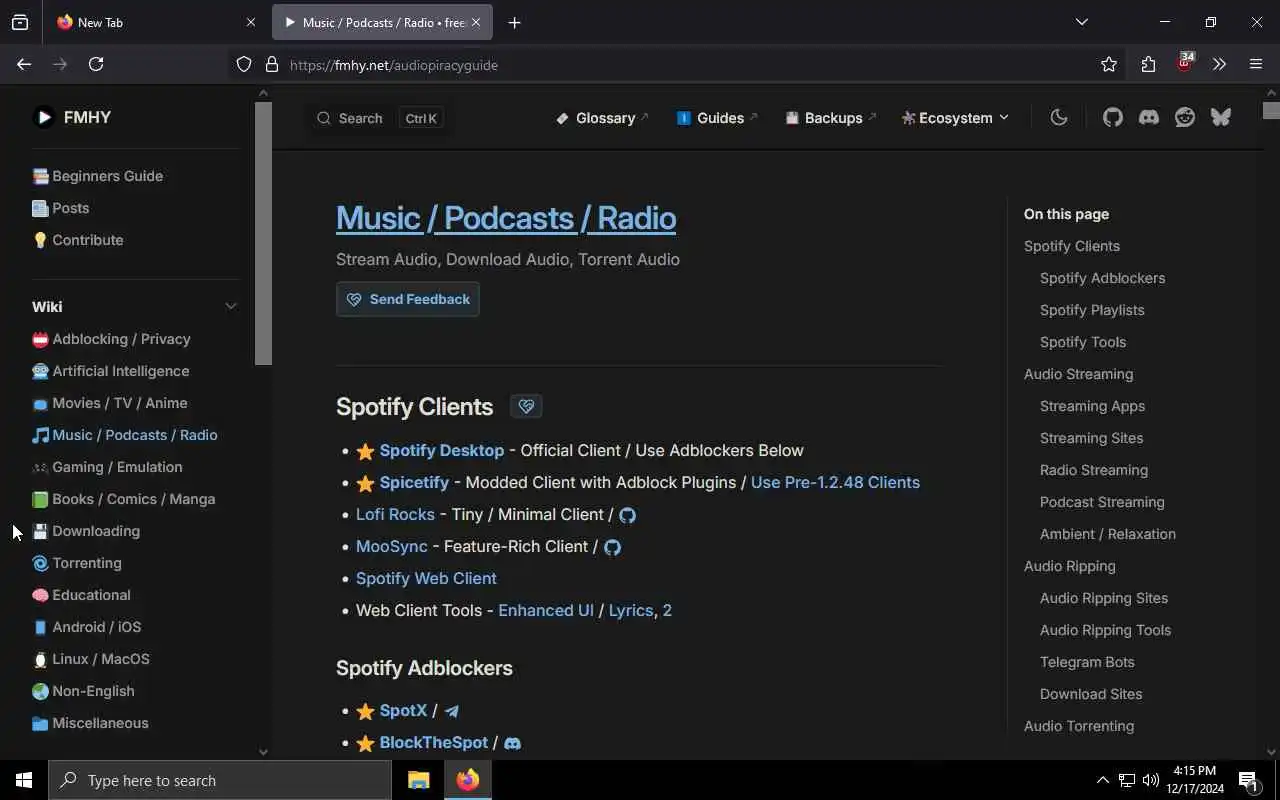Screen dimensions: 1280x800
Task: Toggle the dark mode moon icon
Action: 1059,117
